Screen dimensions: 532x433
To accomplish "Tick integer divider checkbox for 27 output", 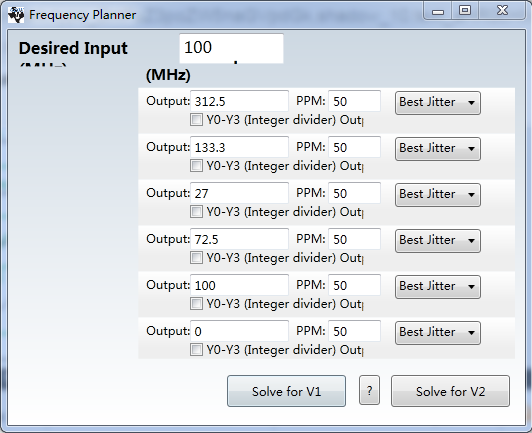I will (196, 212).
